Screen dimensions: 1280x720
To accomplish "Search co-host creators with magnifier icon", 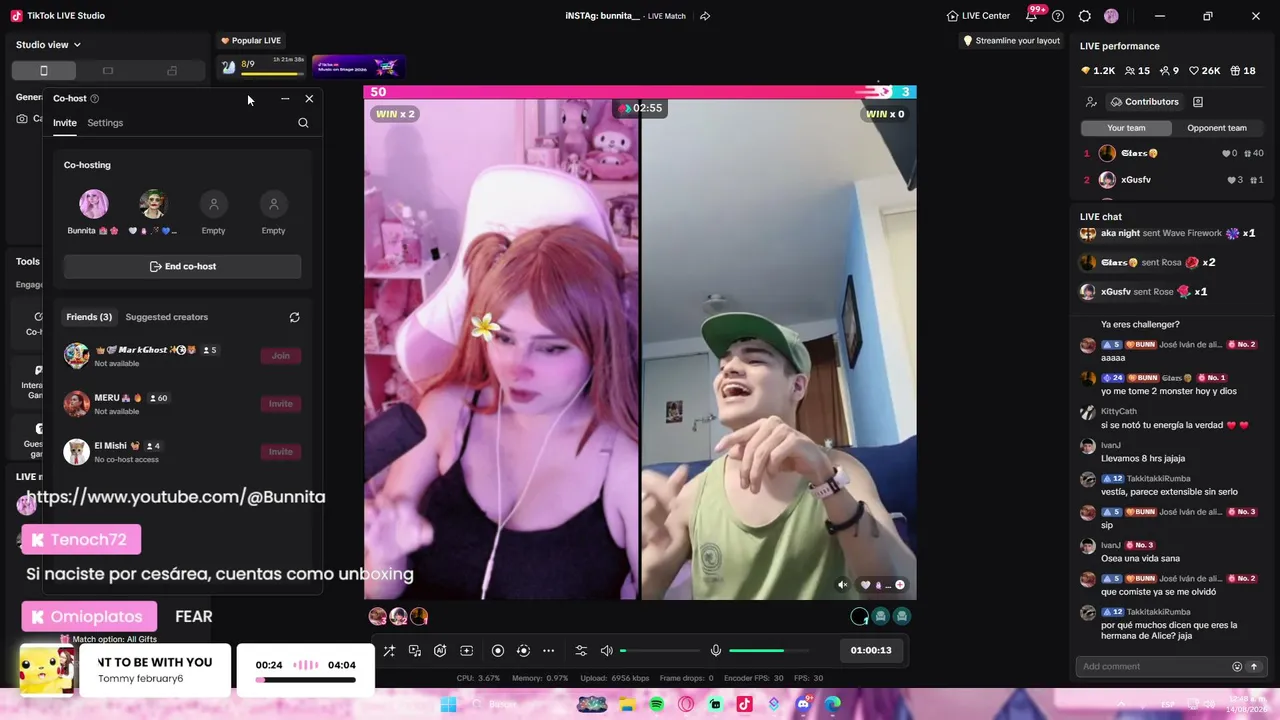I will 303,123.
